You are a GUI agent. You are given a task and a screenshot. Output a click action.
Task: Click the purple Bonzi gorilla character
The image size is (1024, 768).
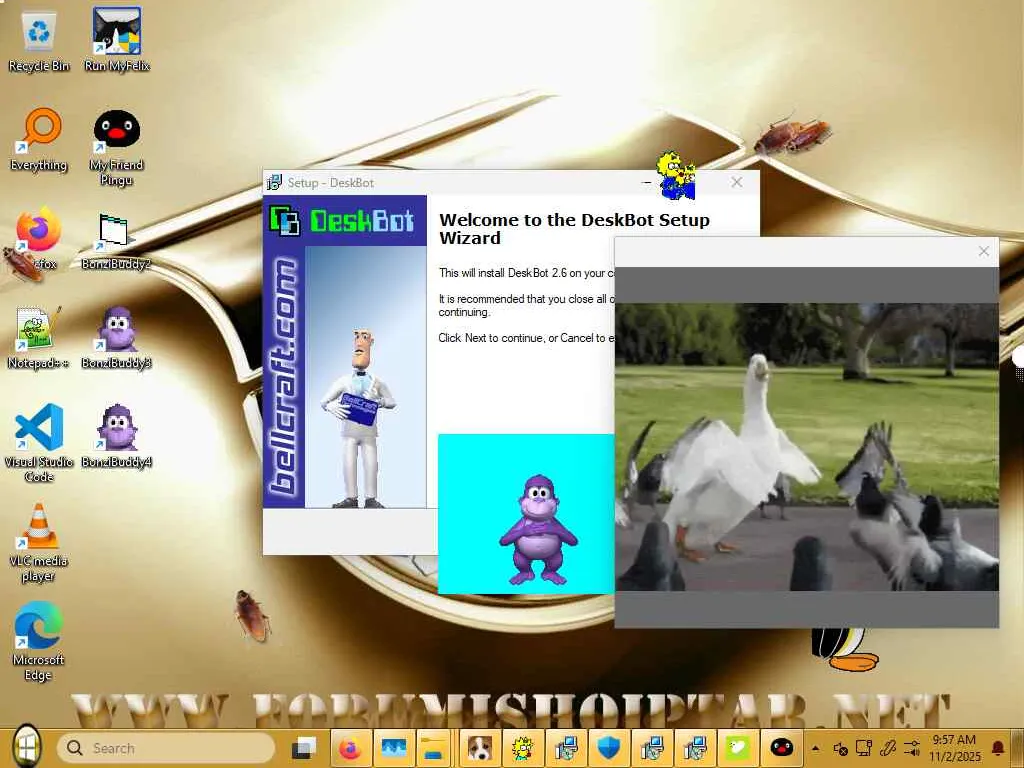click(x=538, y=530)
